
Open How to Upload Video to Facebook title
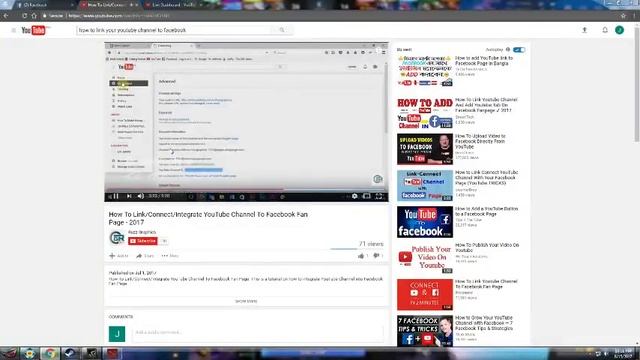tap(480, 141)
